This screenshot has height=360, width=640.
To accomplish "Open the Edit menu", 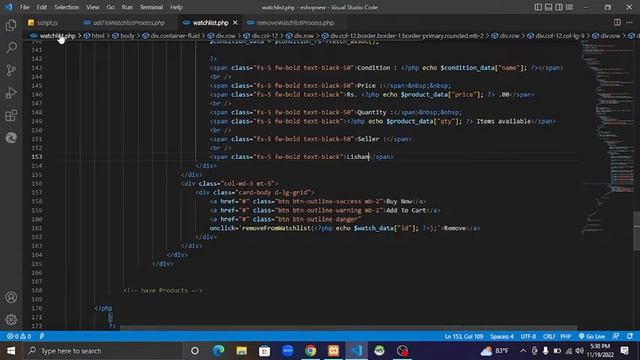I will [42, 7].
